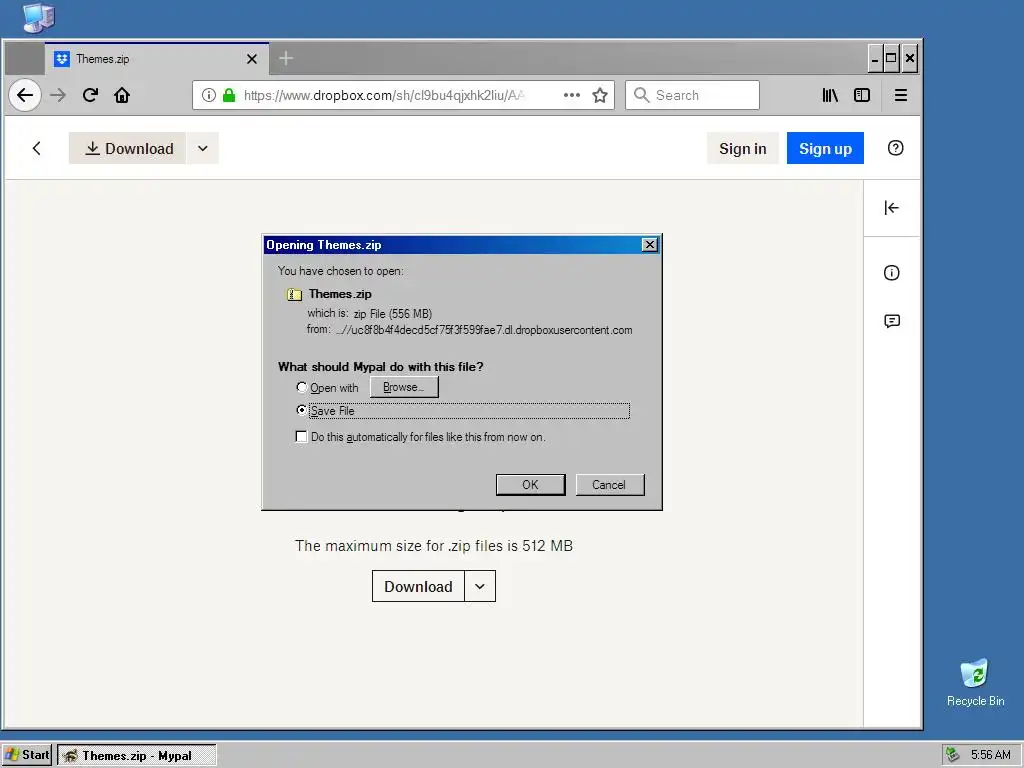Open Dropbox help question mark icon

895,148
